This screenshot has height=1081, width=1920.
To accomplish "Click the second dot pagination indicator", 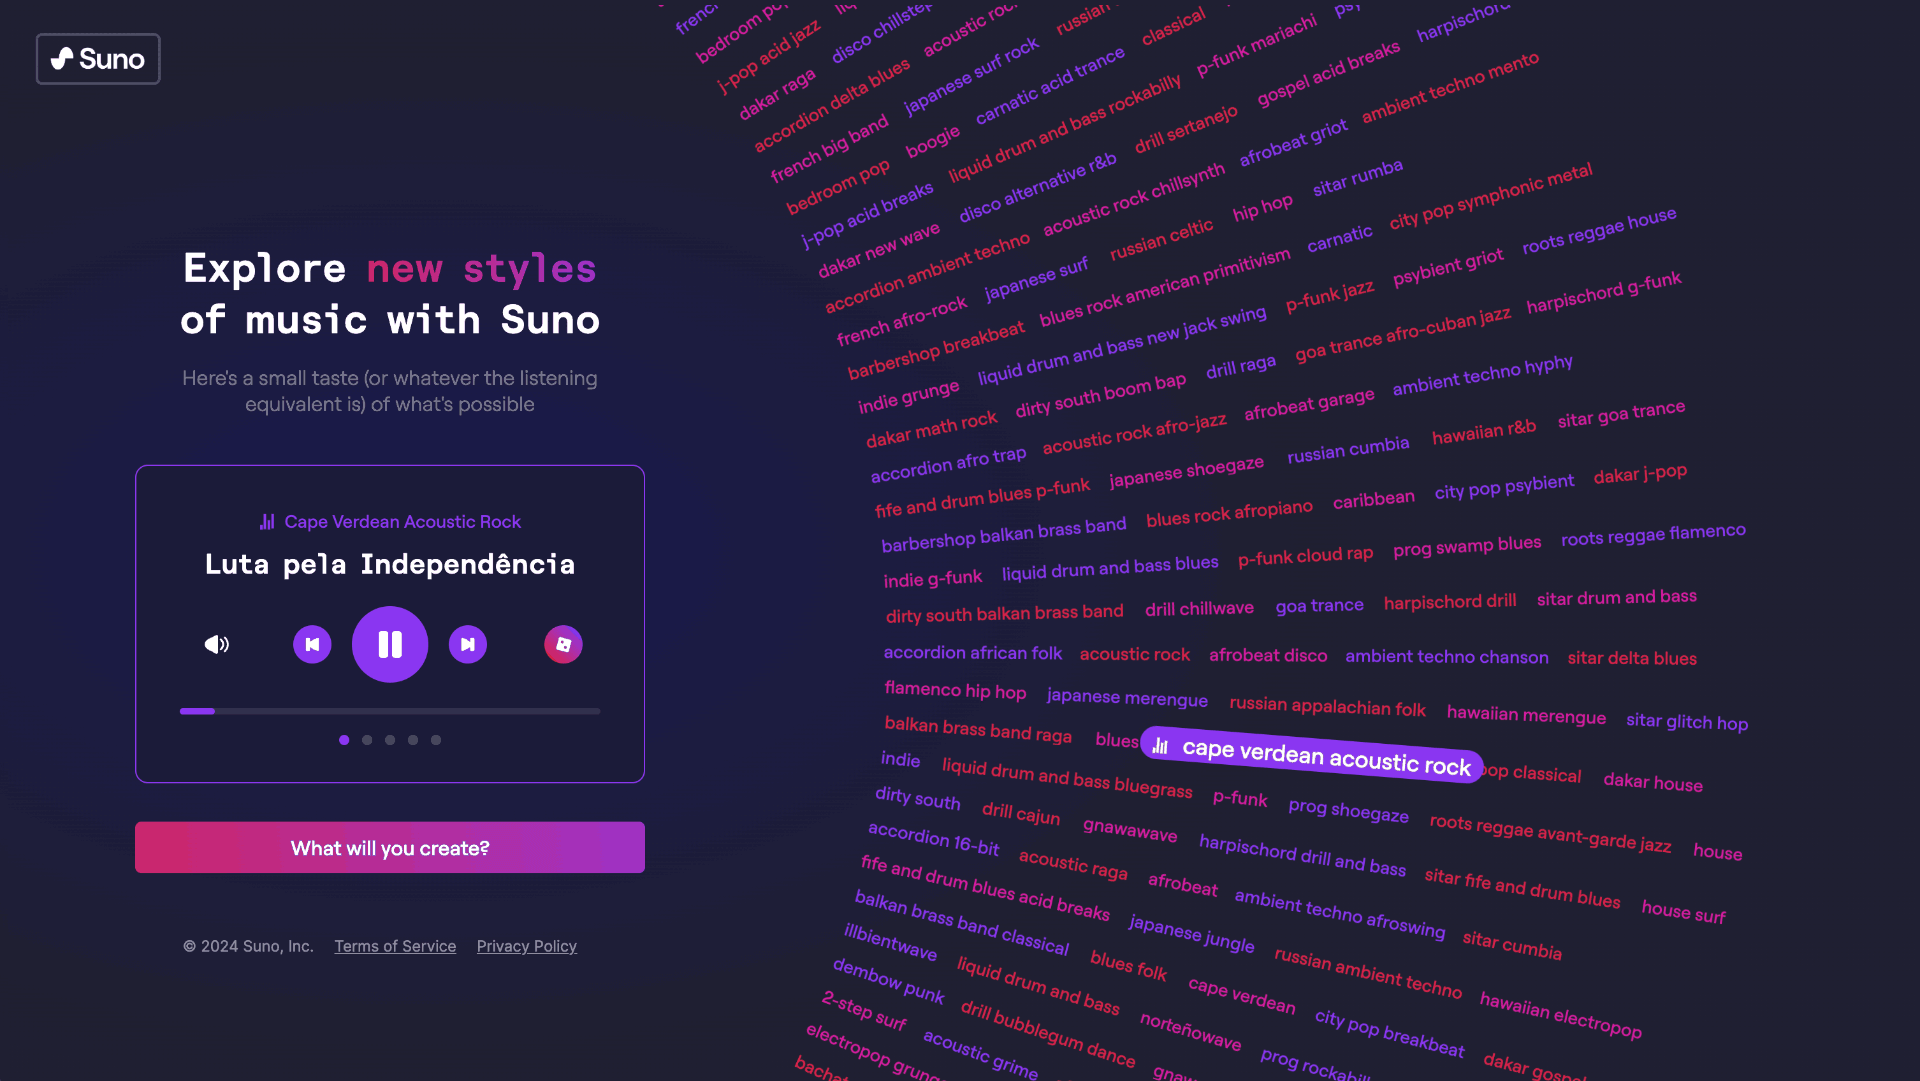I will point(367,740).
